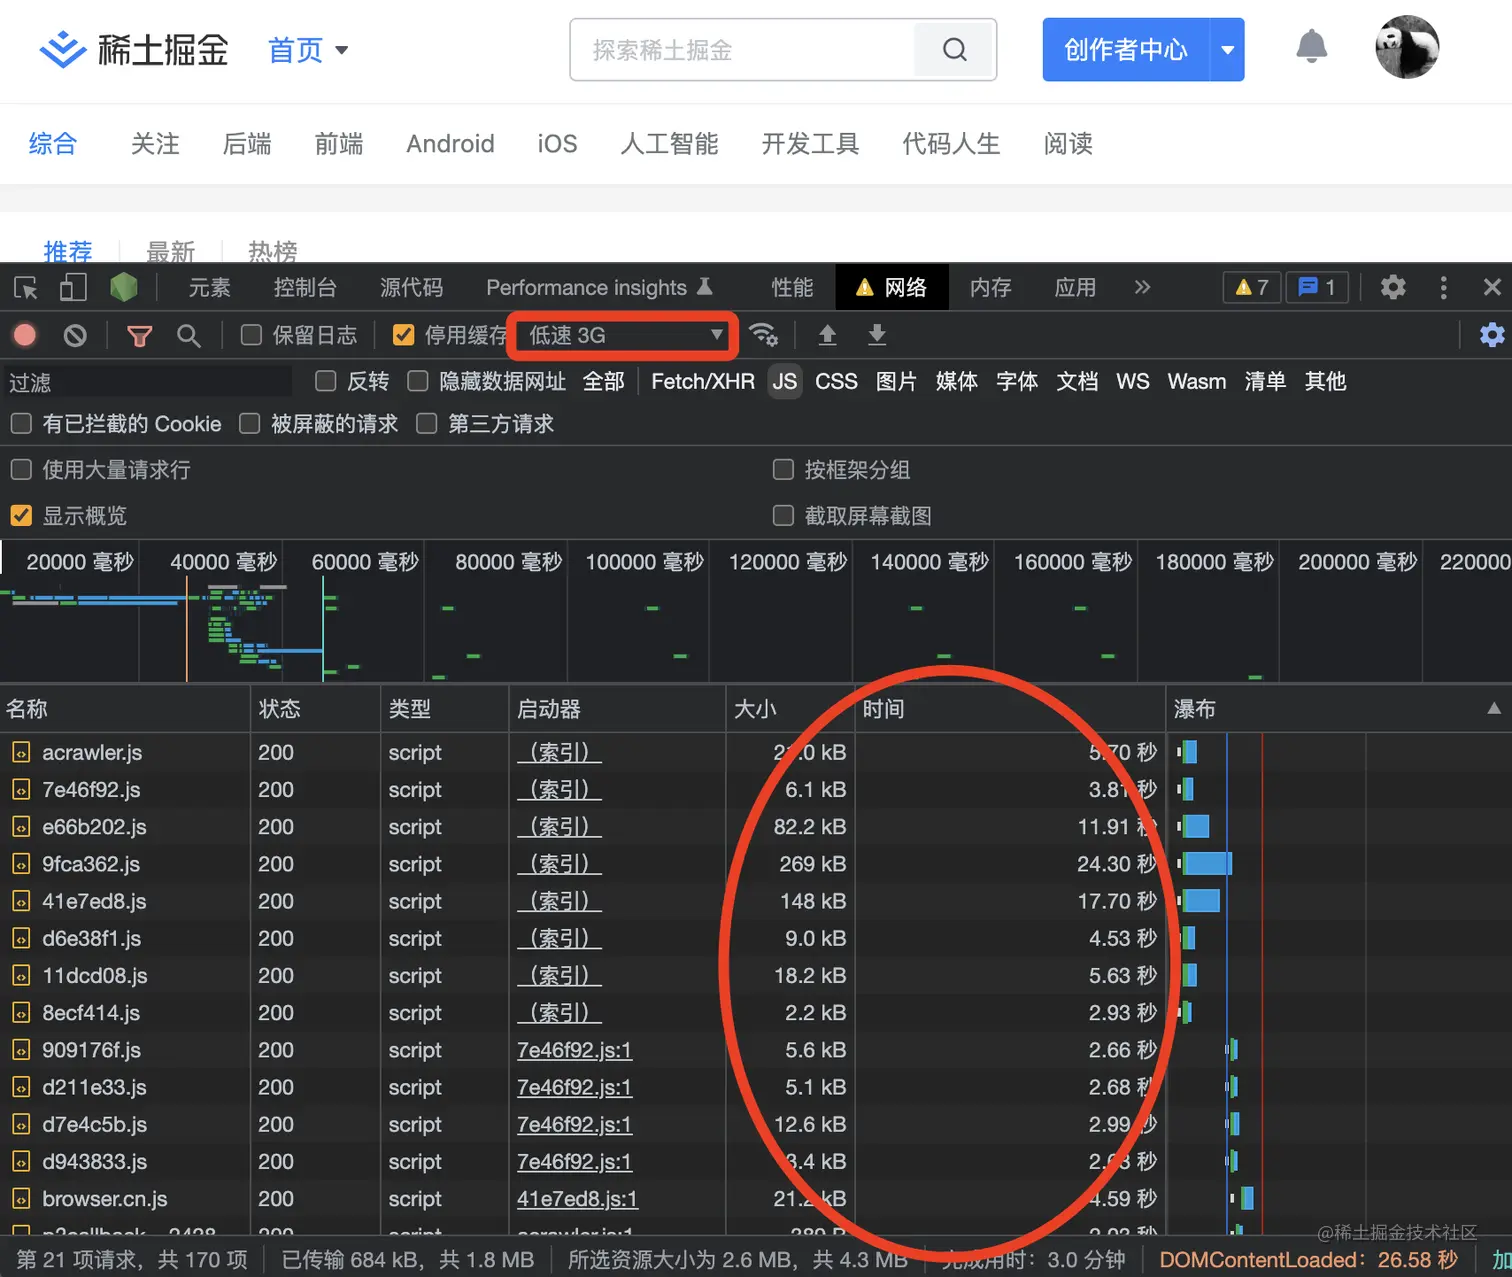The image size is (1512, 1277).
Task: Check the 使用大量请求行 checkbox
Action: (21, 470)
